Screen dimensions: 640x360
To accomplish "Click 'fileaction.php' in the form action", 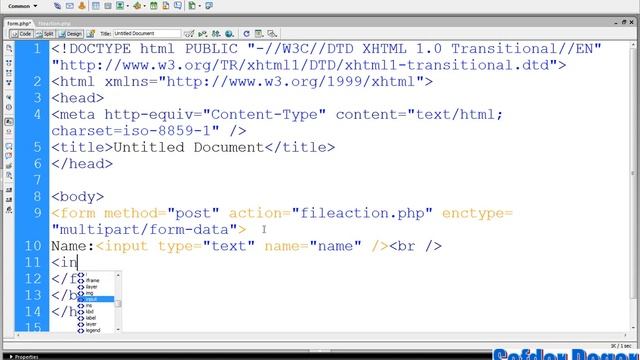I will tap(362, 213).
